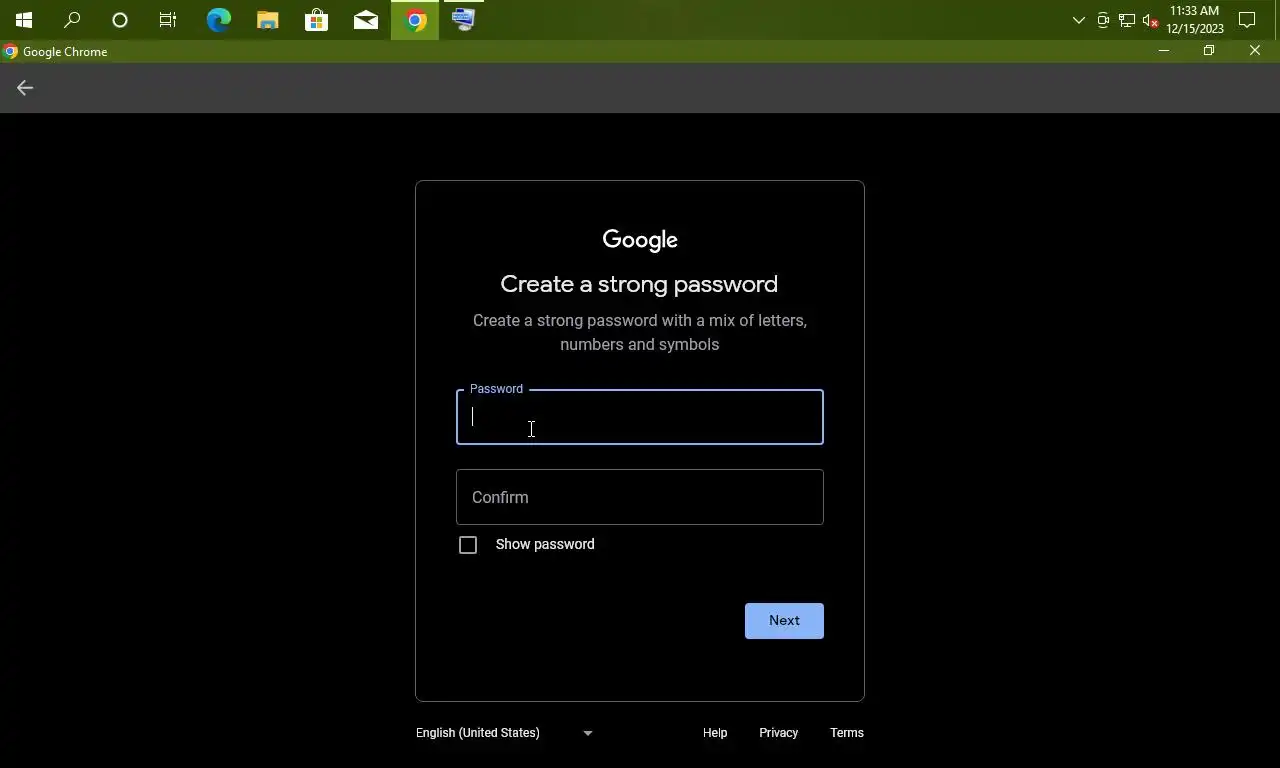Click the Chrome logo in the title bar
The image size is (1280, 768).
point(11,52)
